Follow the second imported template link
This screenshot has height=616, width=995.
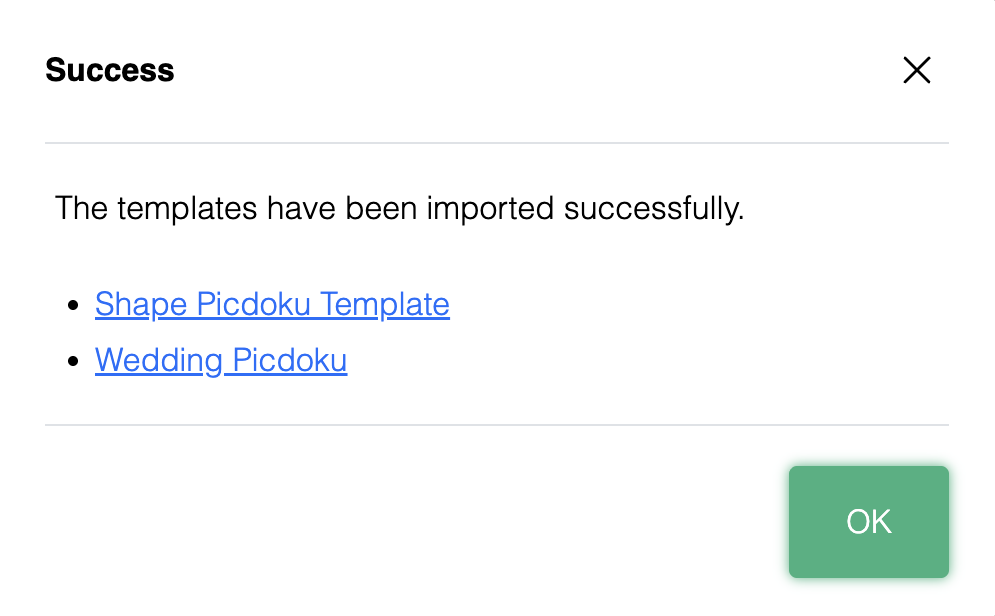pyautogui.click(x=221, y=360)
